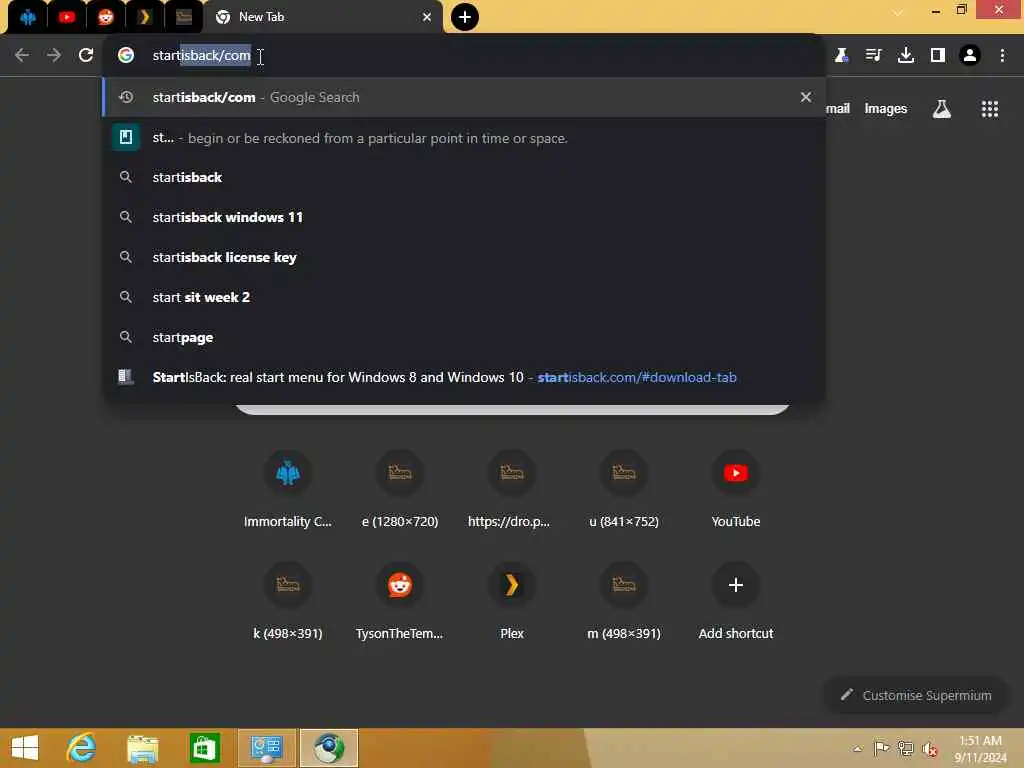Open the network tray icon
This screenshot has width=1024, height=768.
click(x=905, y=748)
